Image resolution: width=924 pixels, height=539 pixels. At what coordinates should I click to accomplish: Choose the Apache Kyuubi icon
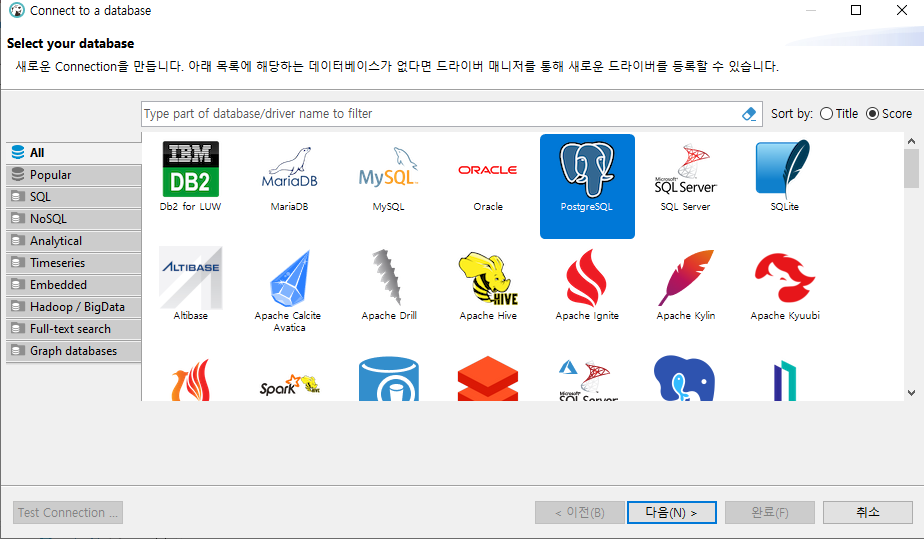784,277
